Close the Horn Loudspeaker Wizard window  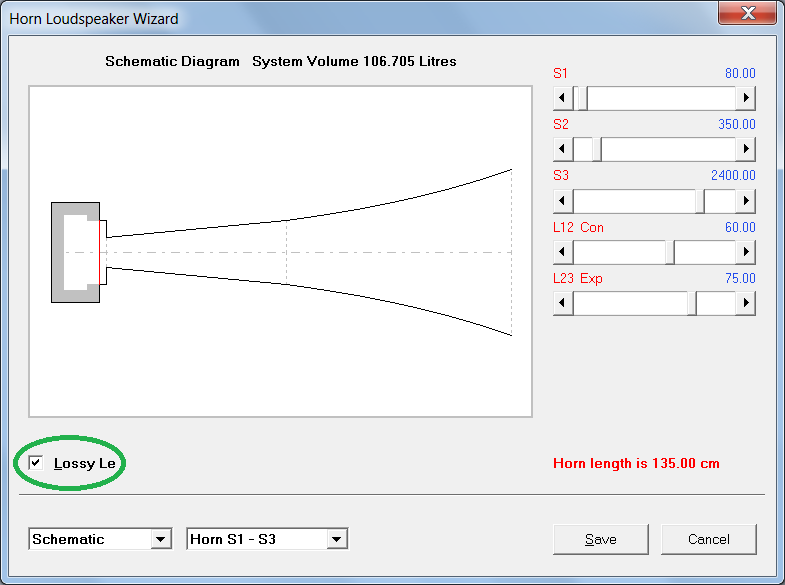[x=747, y=12]
